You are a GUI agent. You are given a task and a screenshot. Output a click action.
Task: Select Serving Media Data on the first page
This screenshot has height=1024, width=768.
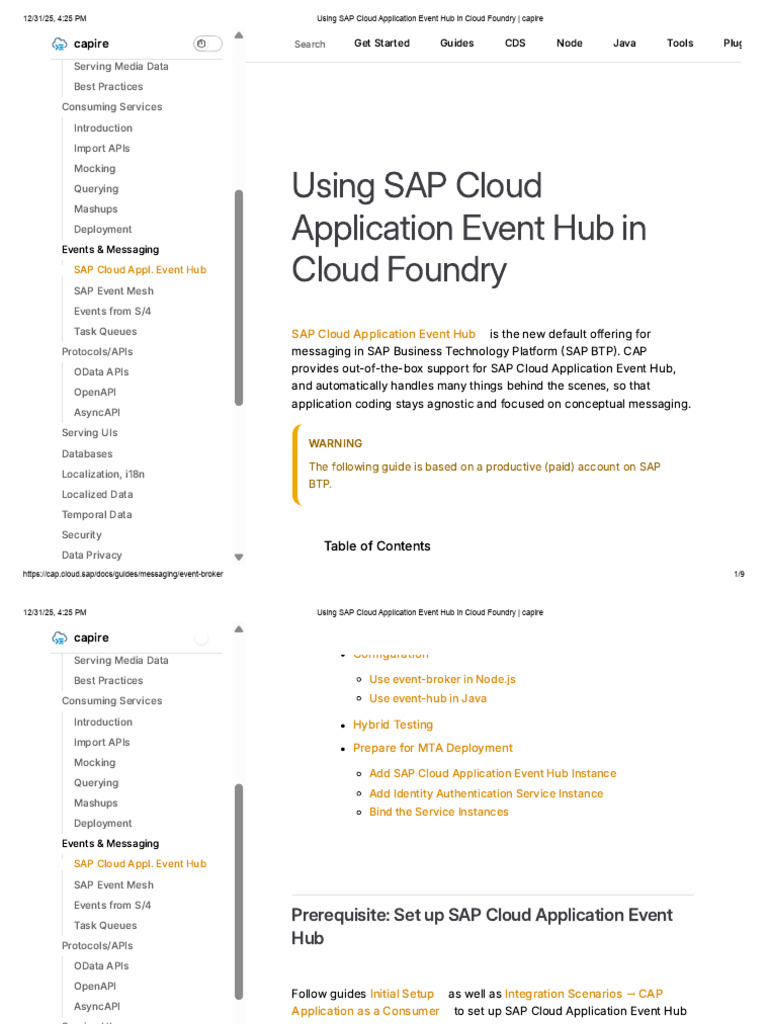[x=121, y=67]
